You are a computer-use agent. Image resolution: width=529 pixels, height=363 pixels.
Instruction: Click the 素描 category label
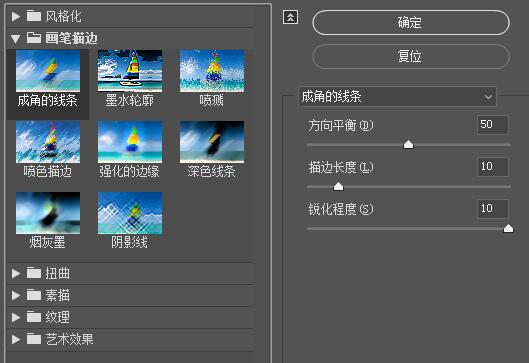point(57,295)
